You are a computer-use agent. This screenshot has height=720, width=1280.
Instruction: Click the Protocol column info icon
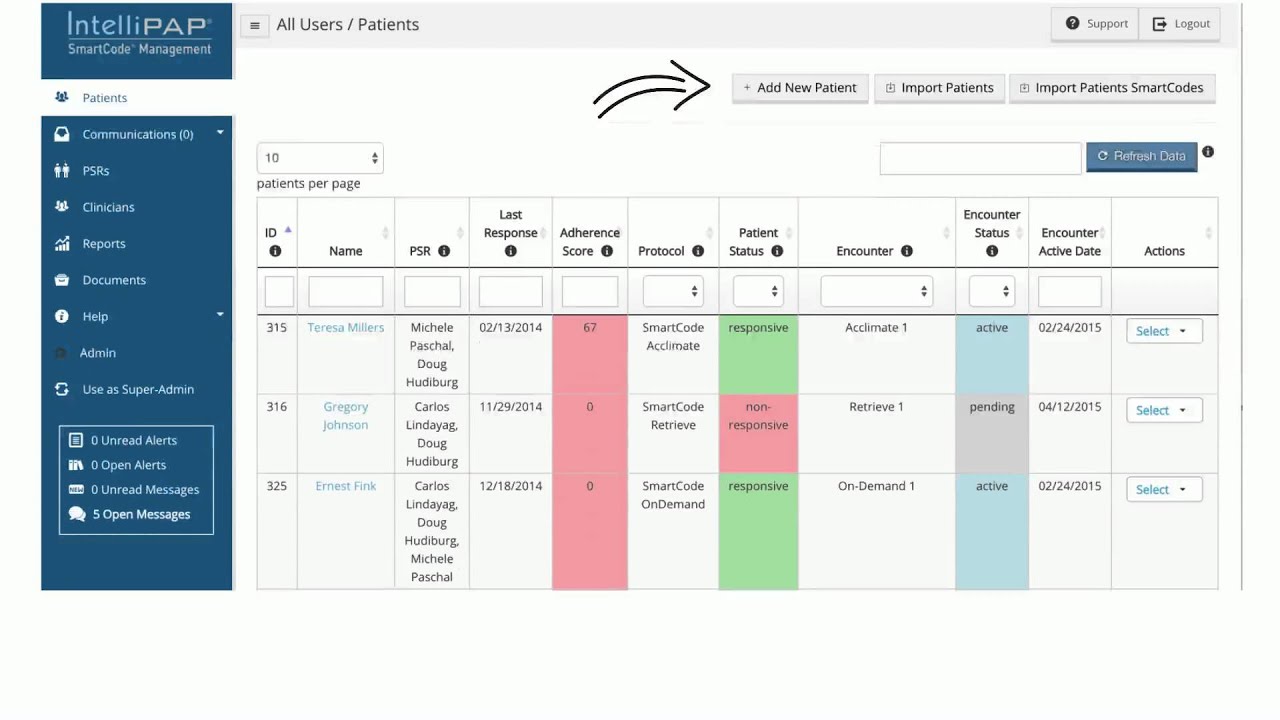coord(698,251)
